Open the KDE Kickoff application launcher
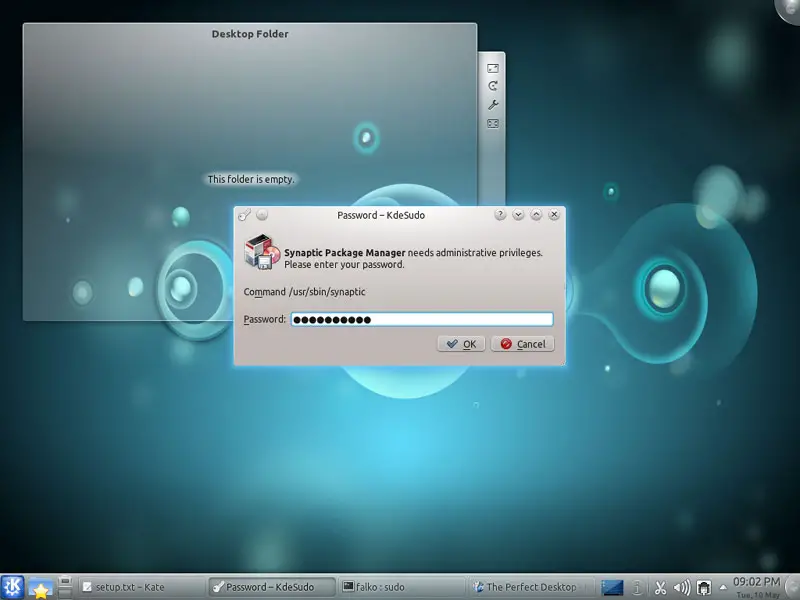This screenshot has height=600, width=800. (12, 587)
